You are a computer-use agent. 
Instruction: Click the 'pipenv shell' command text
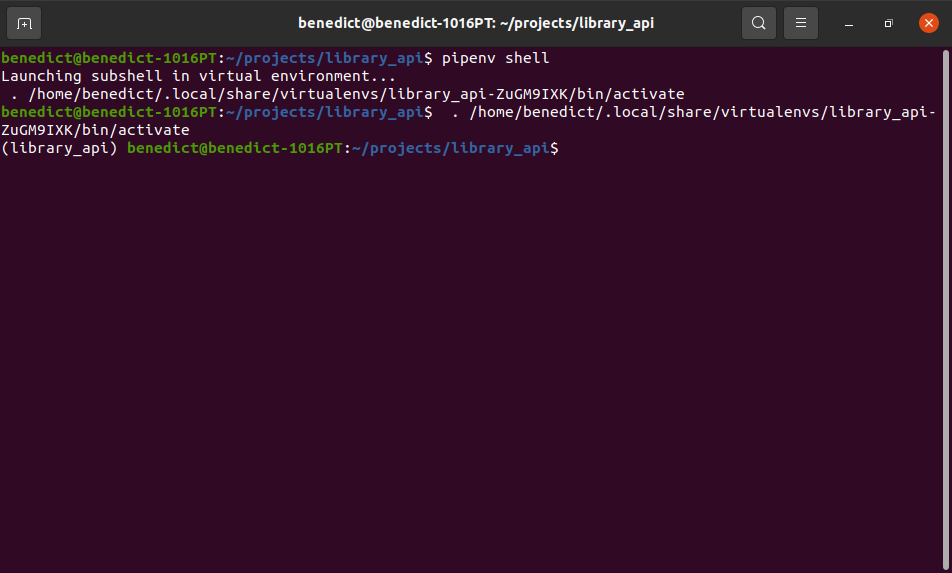pyautogui.click(x=495, y=58)
